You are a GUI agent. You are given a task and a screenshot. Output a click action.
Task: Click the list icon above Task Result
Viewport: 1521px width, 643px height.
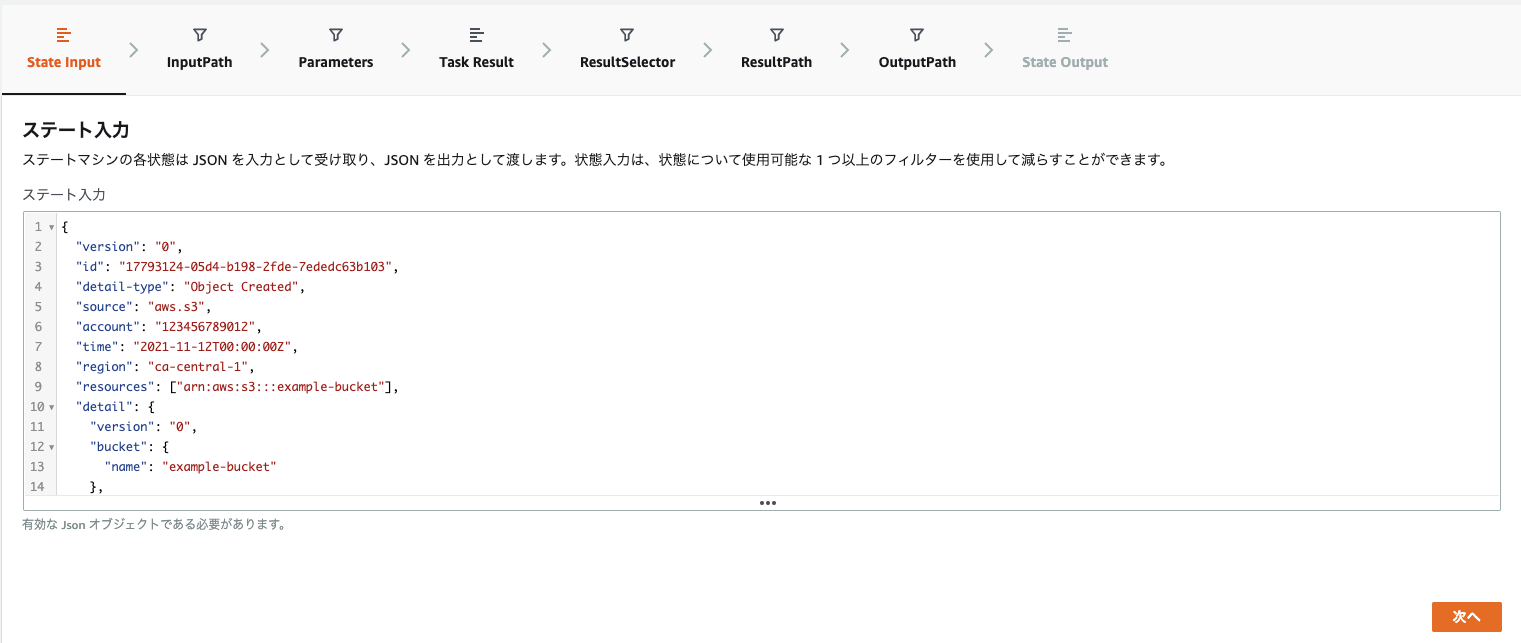(476, 34)
